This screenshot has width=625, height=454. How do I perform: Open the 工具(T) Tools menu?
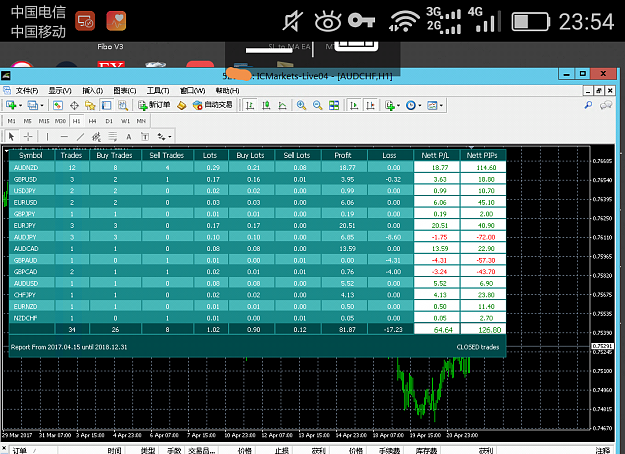tap(158, 90)
